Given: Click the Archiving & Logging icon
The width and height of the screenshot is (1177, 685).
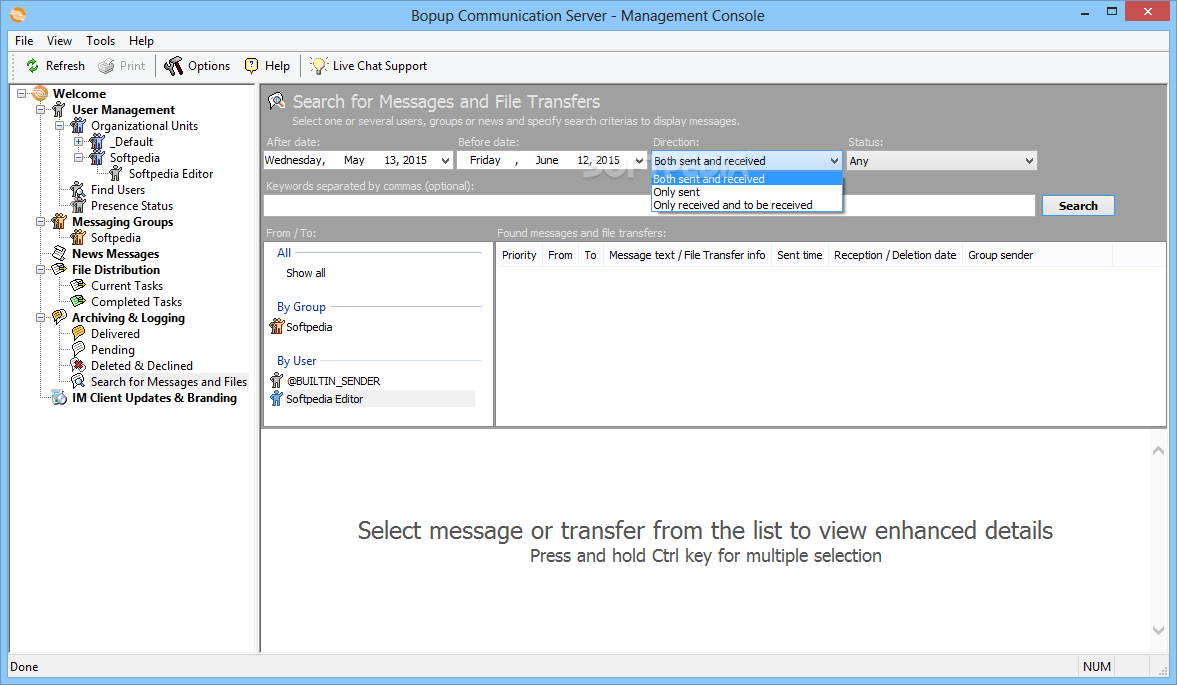Looking at the screenshot, I should (x=59, y=317).
